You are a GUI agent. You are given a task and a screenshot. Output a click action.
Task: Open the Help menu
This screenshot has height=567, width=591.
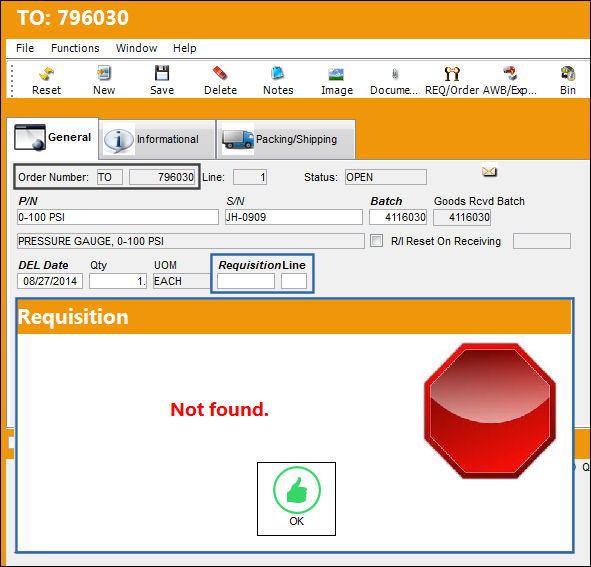click(x=185, y=48)
